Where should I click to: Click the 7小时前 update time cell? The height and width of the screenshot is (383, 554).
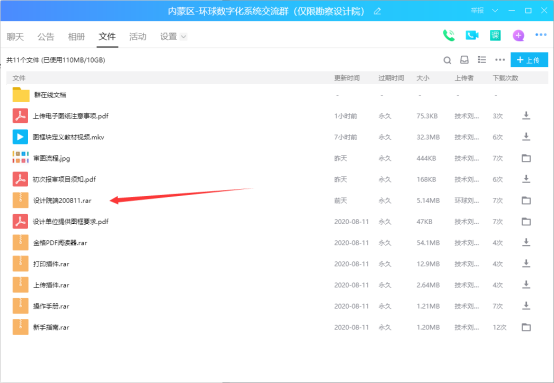click(346, 137)
